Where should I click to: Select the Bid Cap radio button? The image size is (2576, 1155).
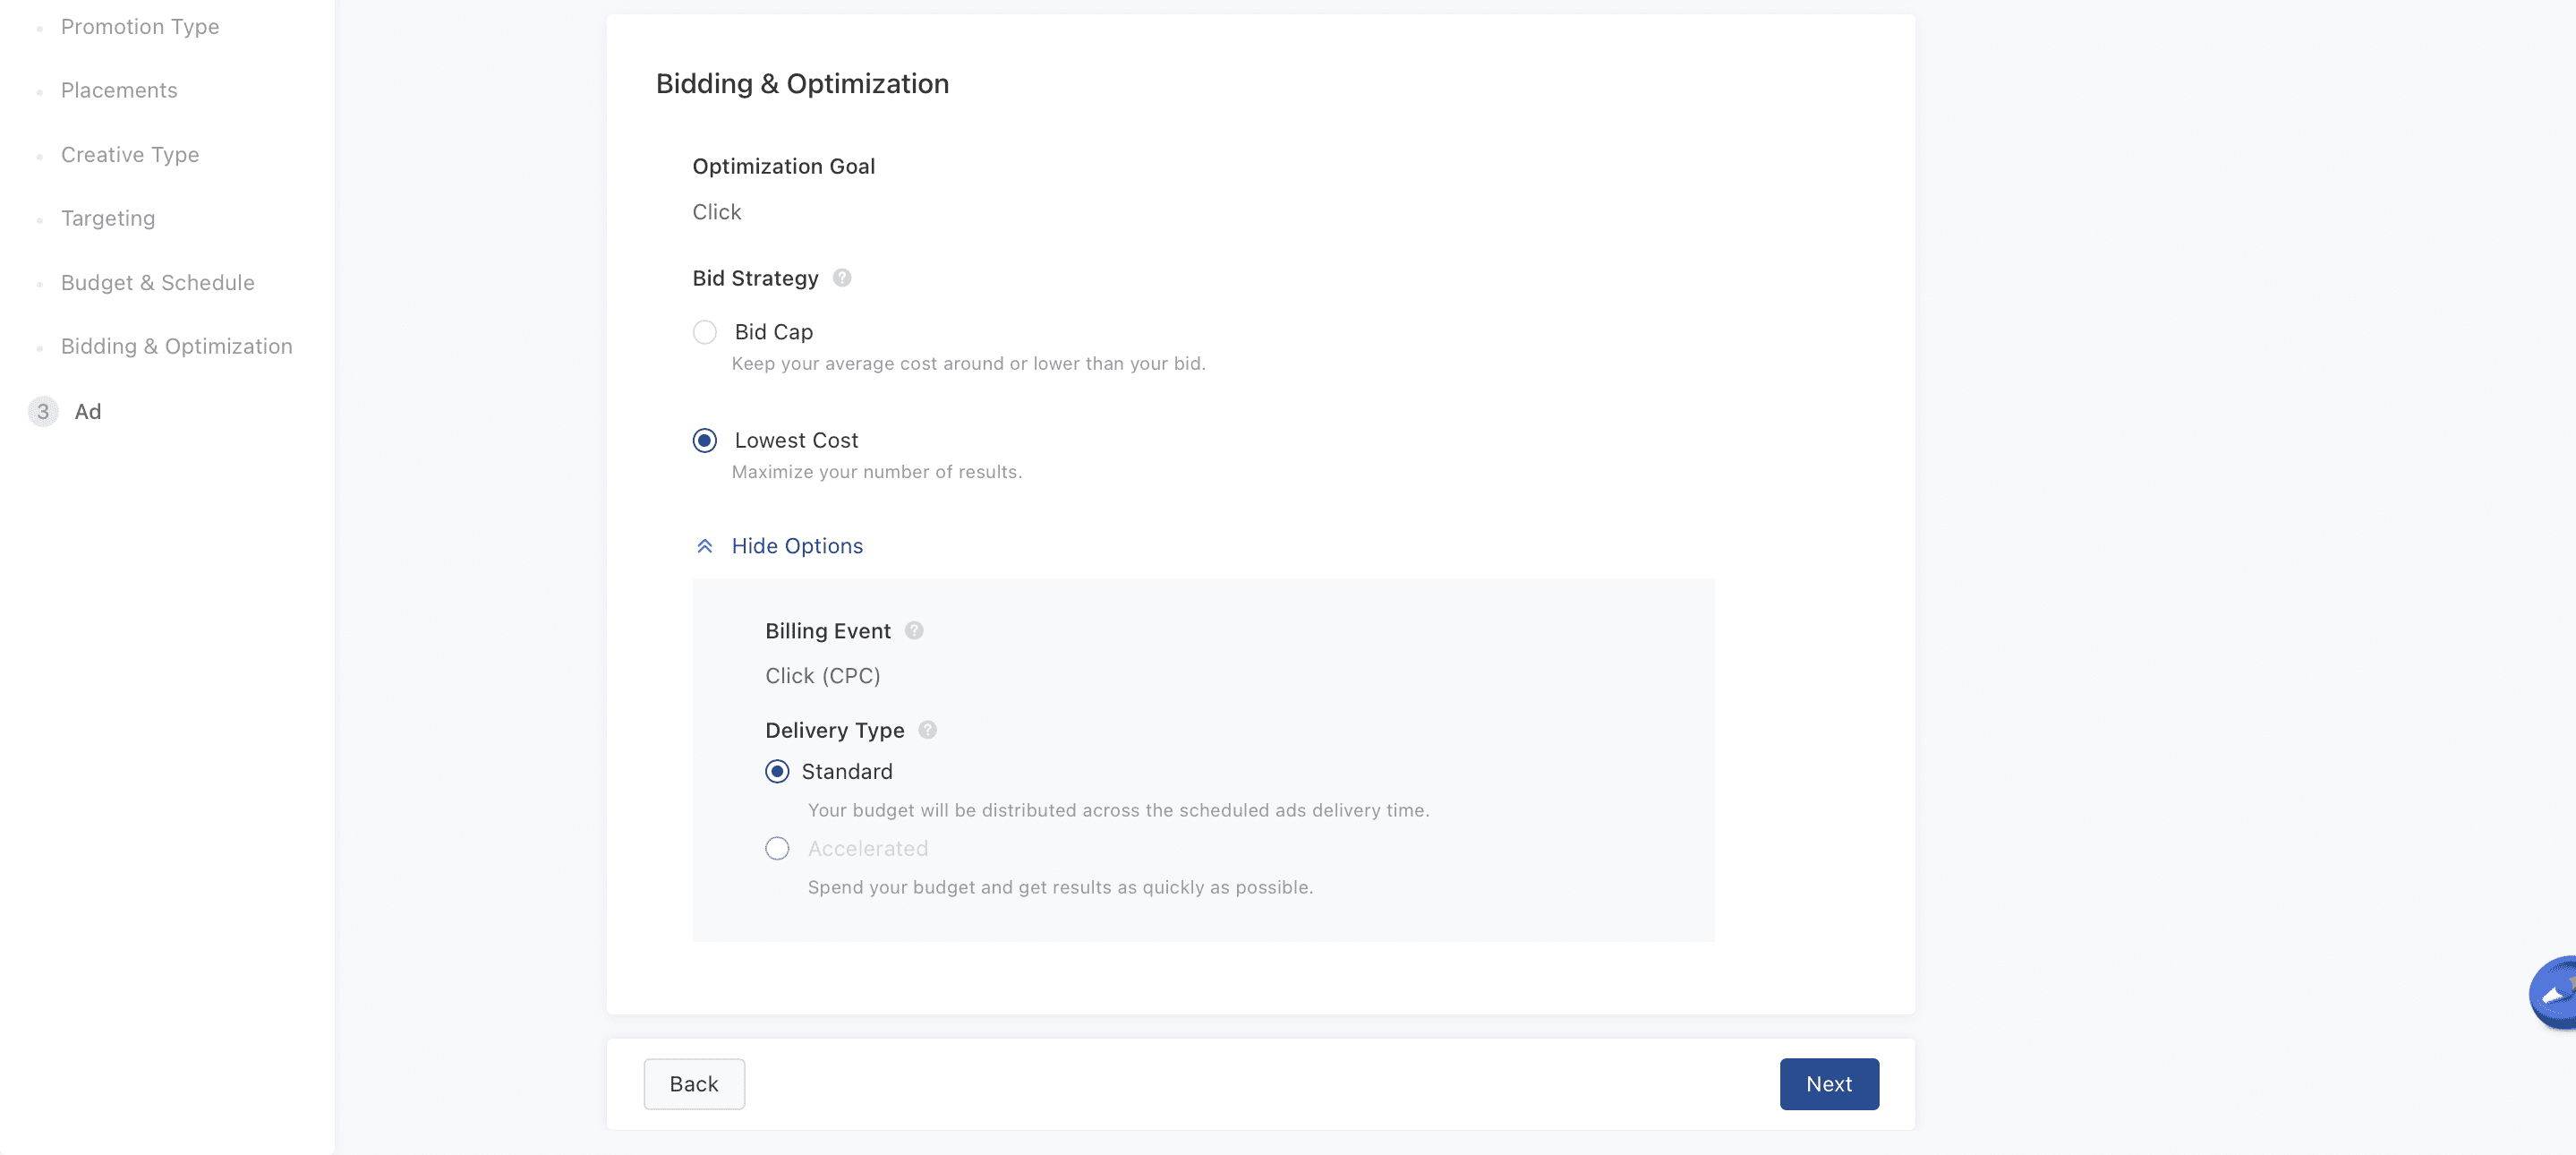[x=705, y=332]
